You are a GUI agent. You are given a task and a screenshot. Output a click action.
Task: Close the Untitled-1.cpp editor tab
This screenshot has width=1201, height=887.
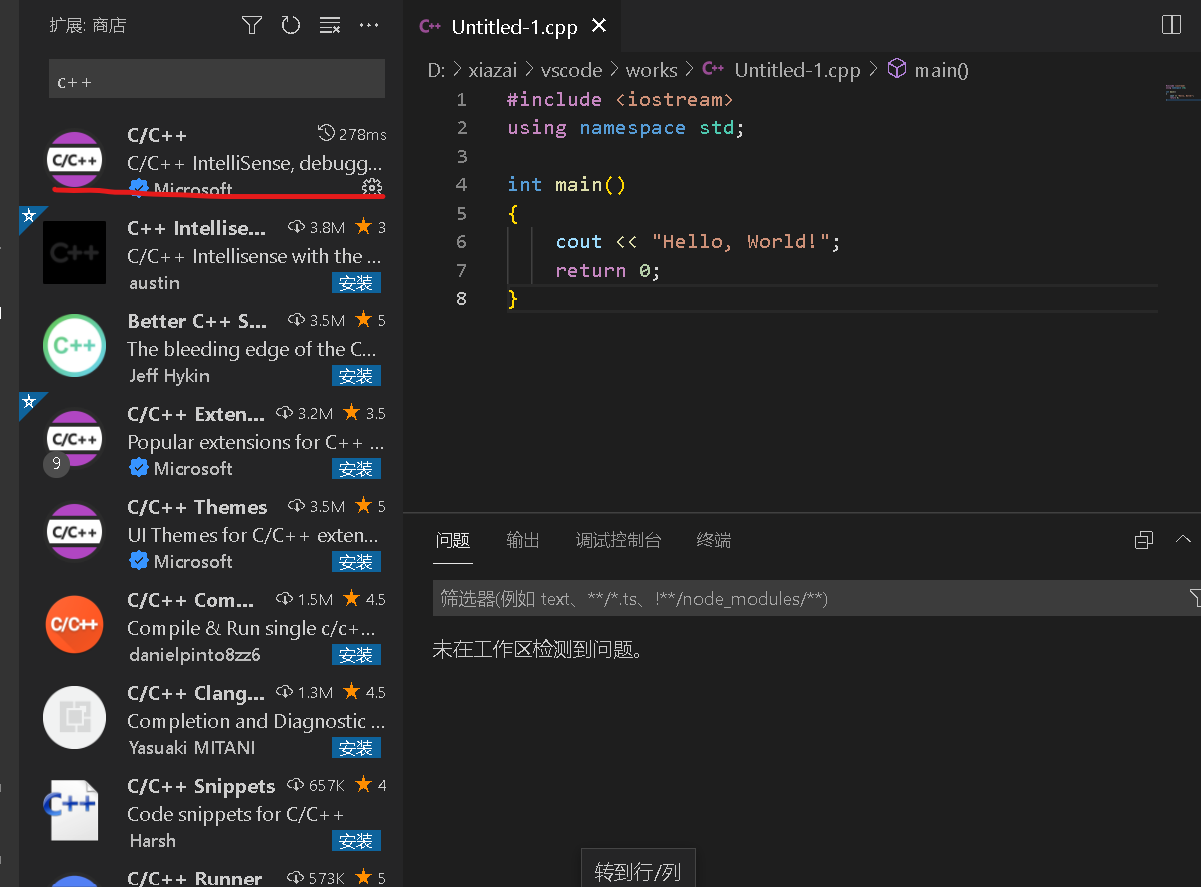(x=599, y=26)
